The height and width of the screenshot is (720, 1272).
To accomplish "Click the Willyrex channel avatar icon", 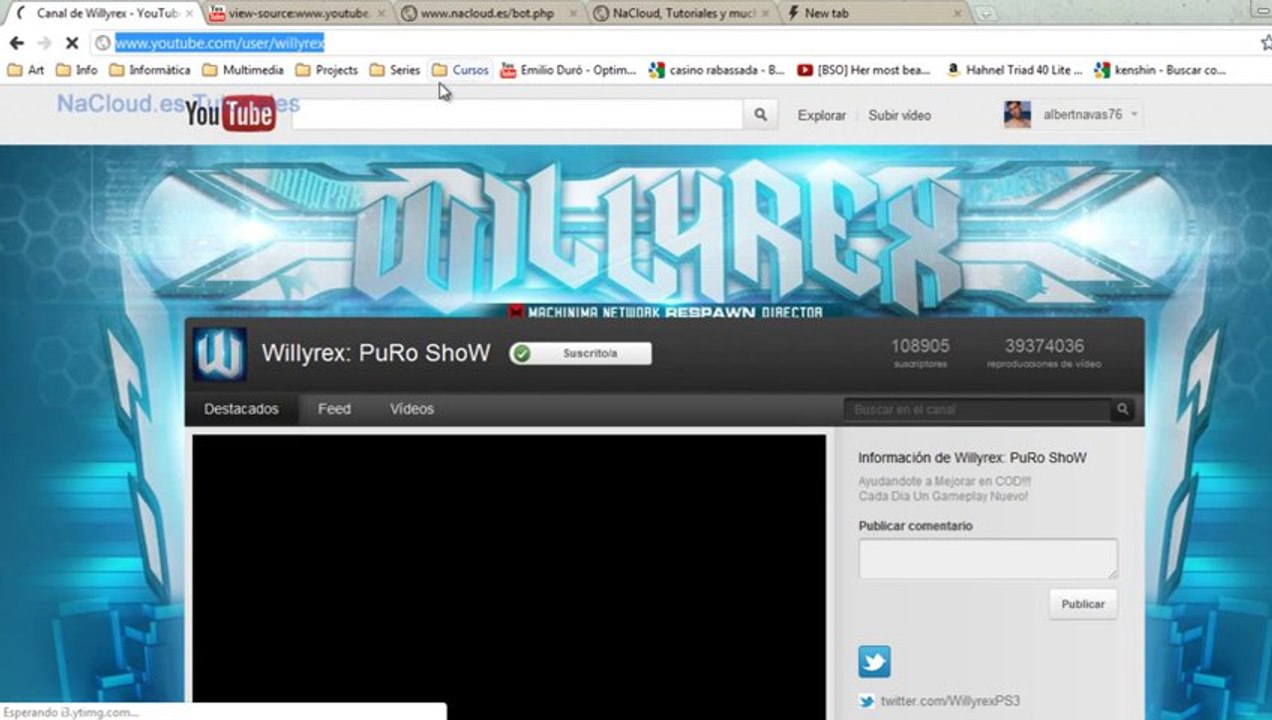I will (x=220, y=354).
